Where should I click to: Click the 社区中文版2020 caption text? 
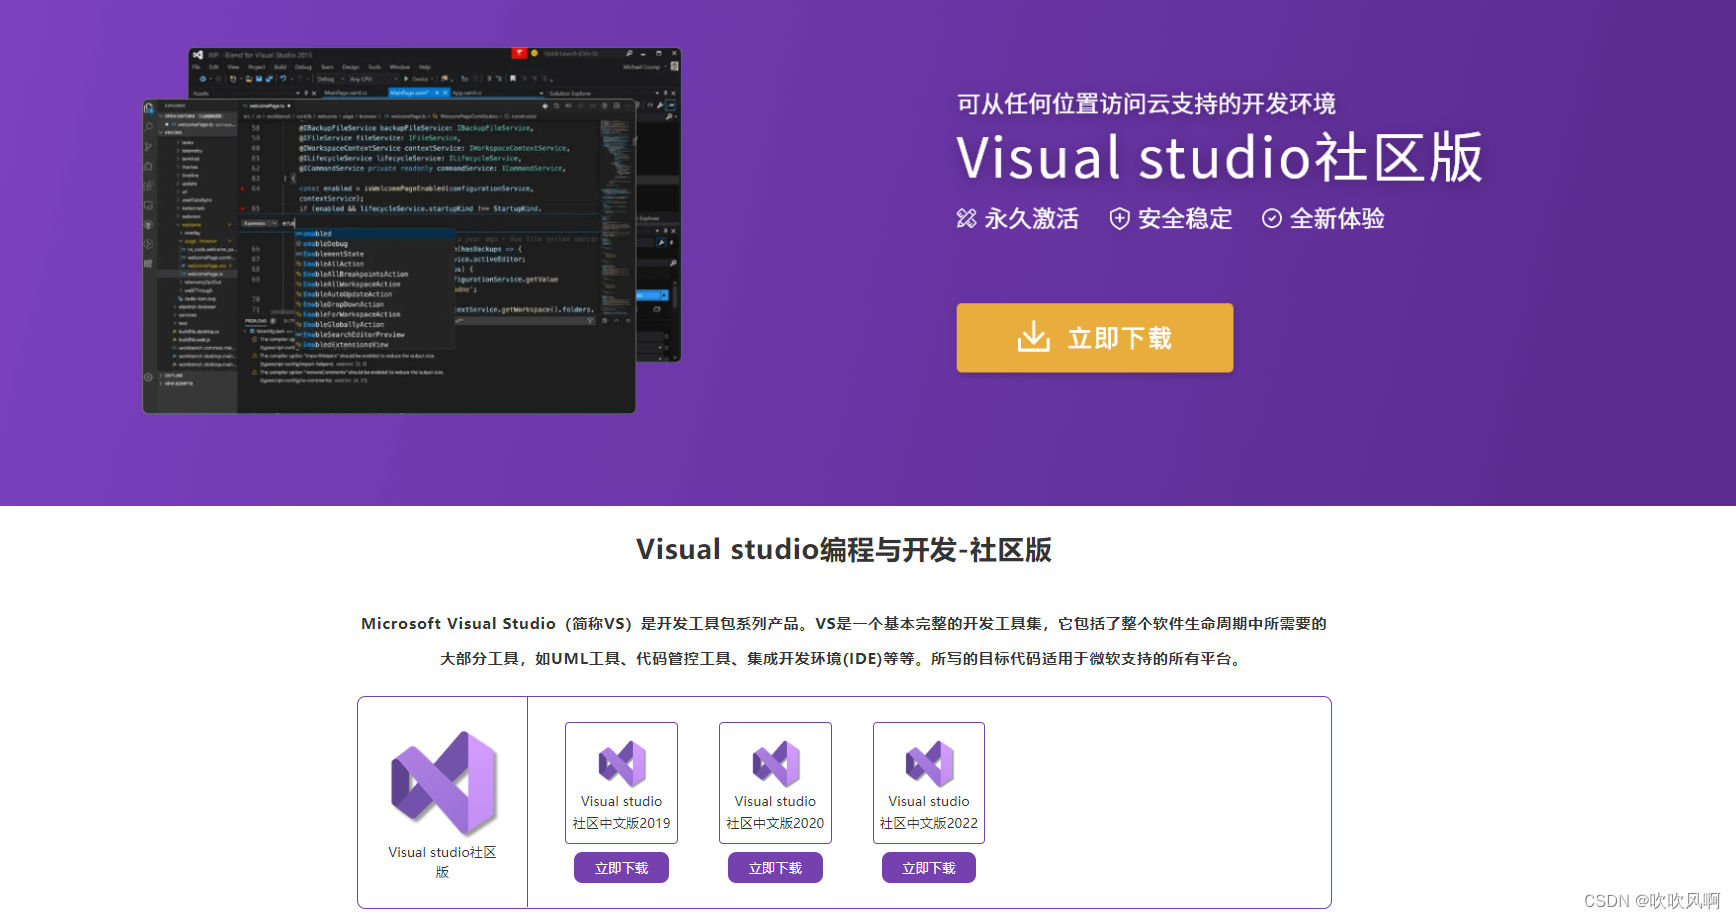[775, 823]
